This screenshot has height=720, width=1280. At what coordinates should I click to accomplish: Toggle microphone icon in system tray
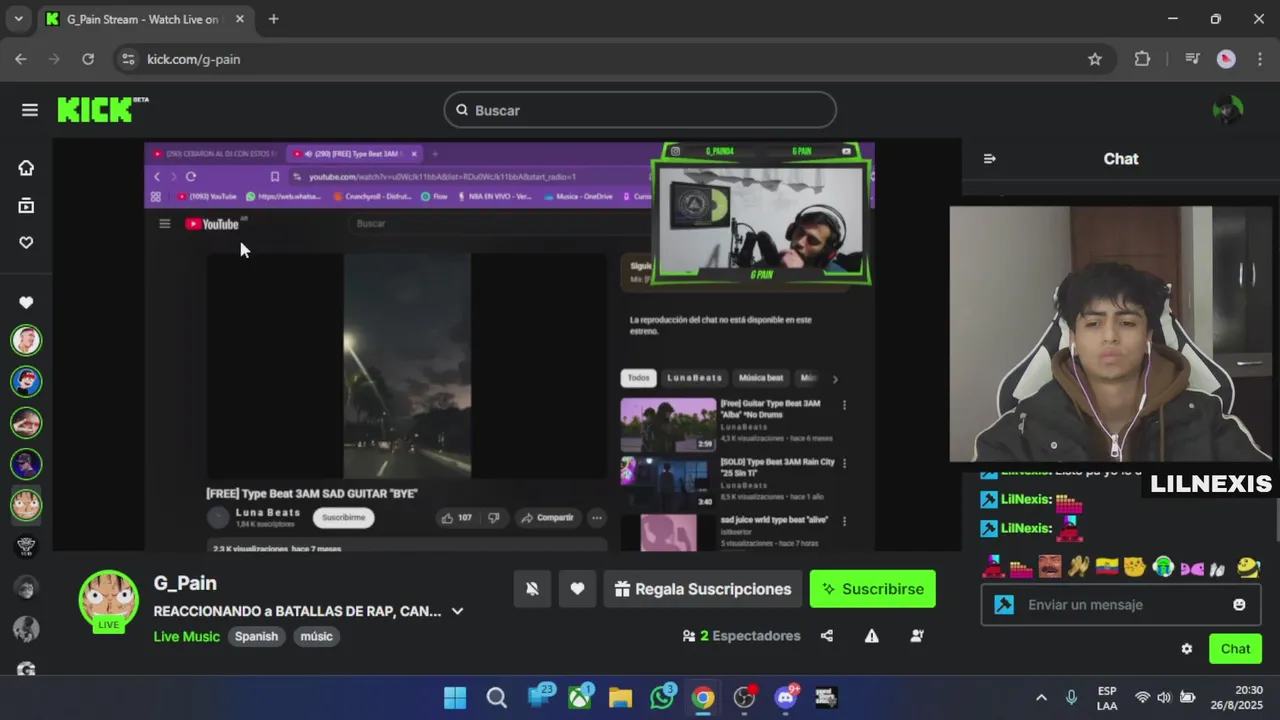tap(1071, 698)
